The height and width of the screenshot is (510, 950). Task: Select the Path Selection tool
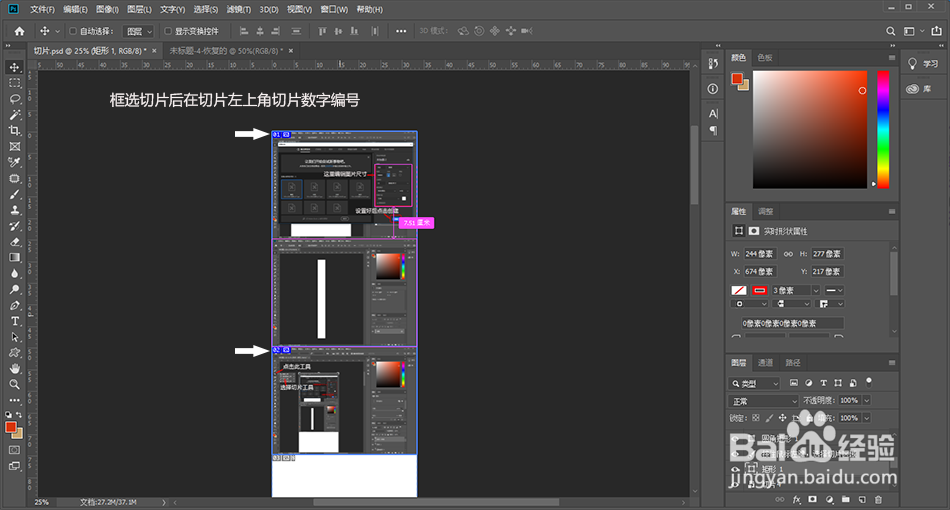15,337
